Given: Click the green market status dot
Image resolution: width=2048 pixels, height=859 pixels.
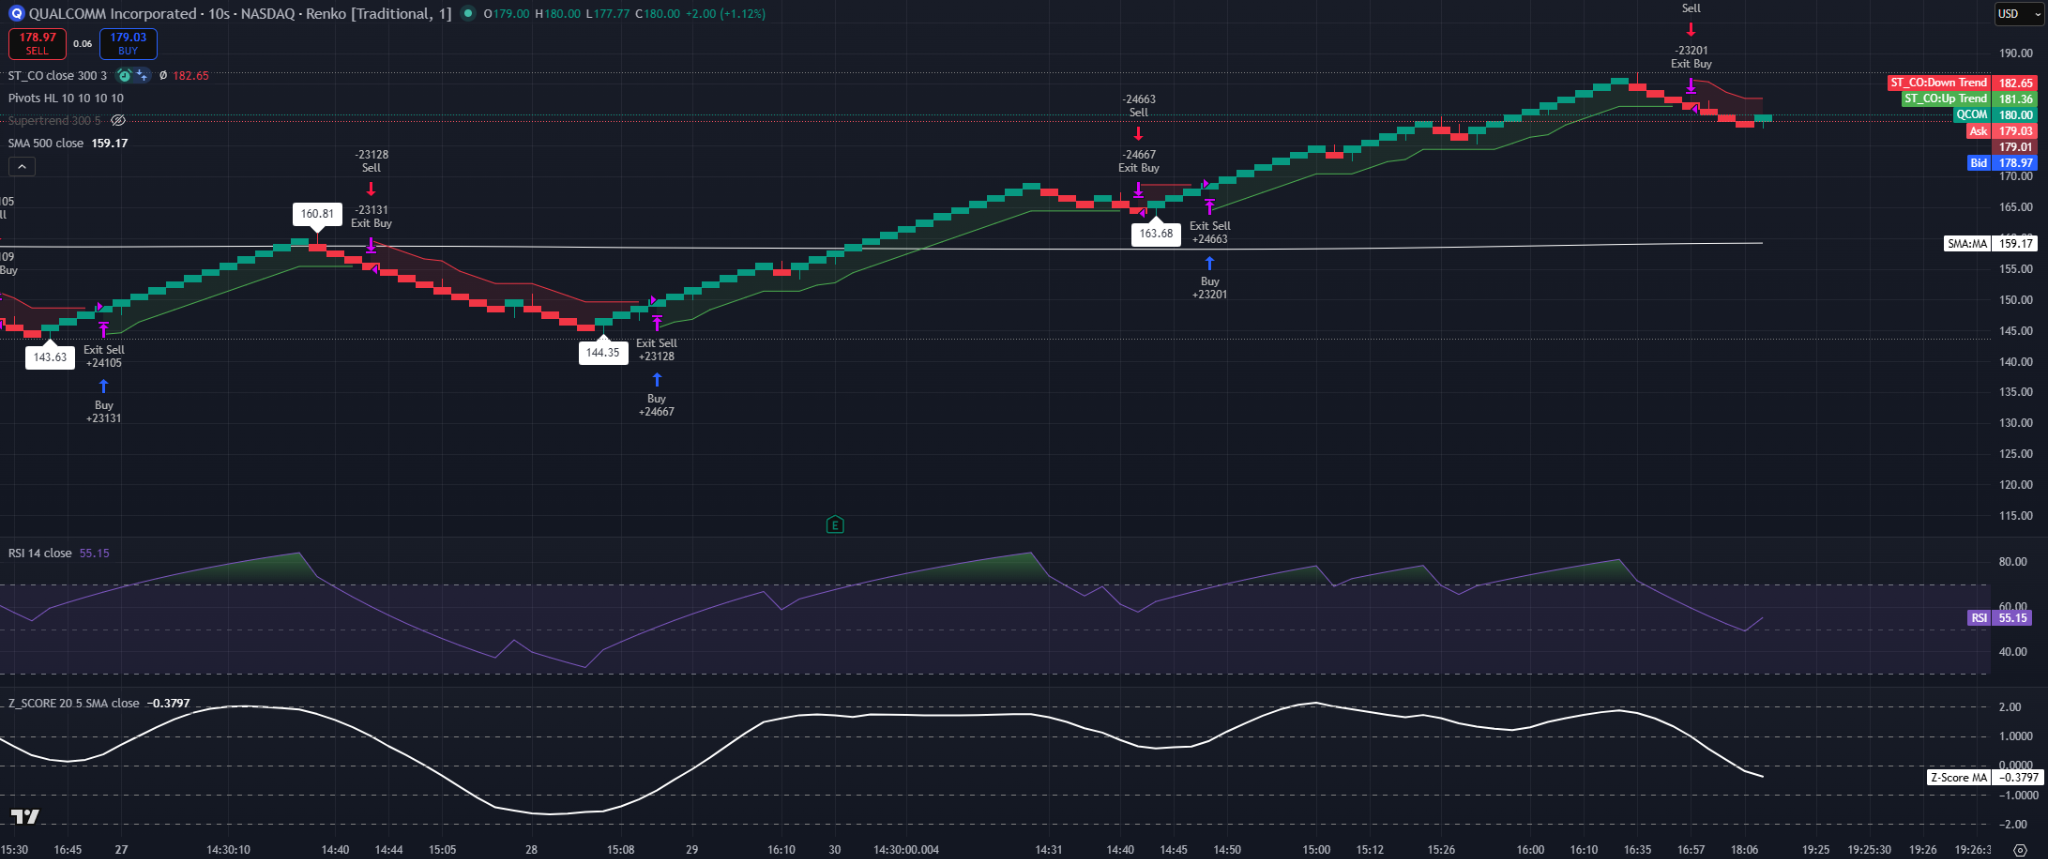Looking at the screenshot, I should click(x=467, y=14).
